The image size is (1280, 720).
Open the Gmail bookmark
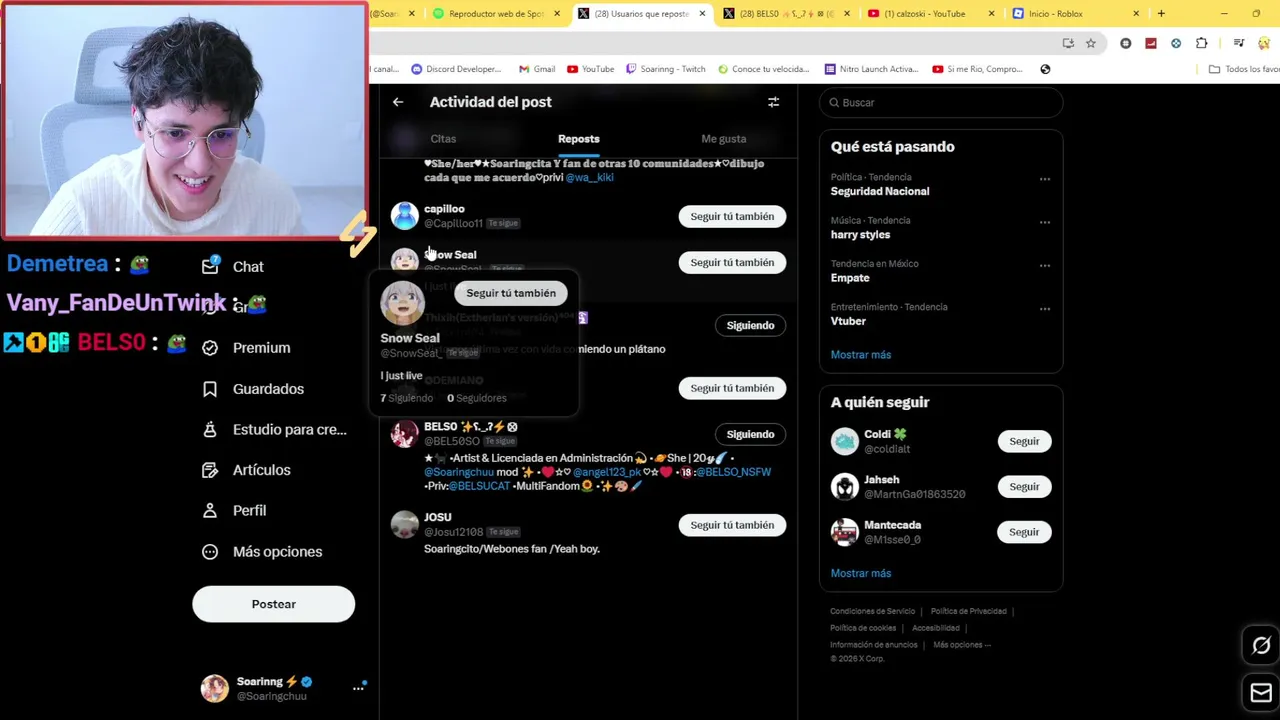click(537, 69)
